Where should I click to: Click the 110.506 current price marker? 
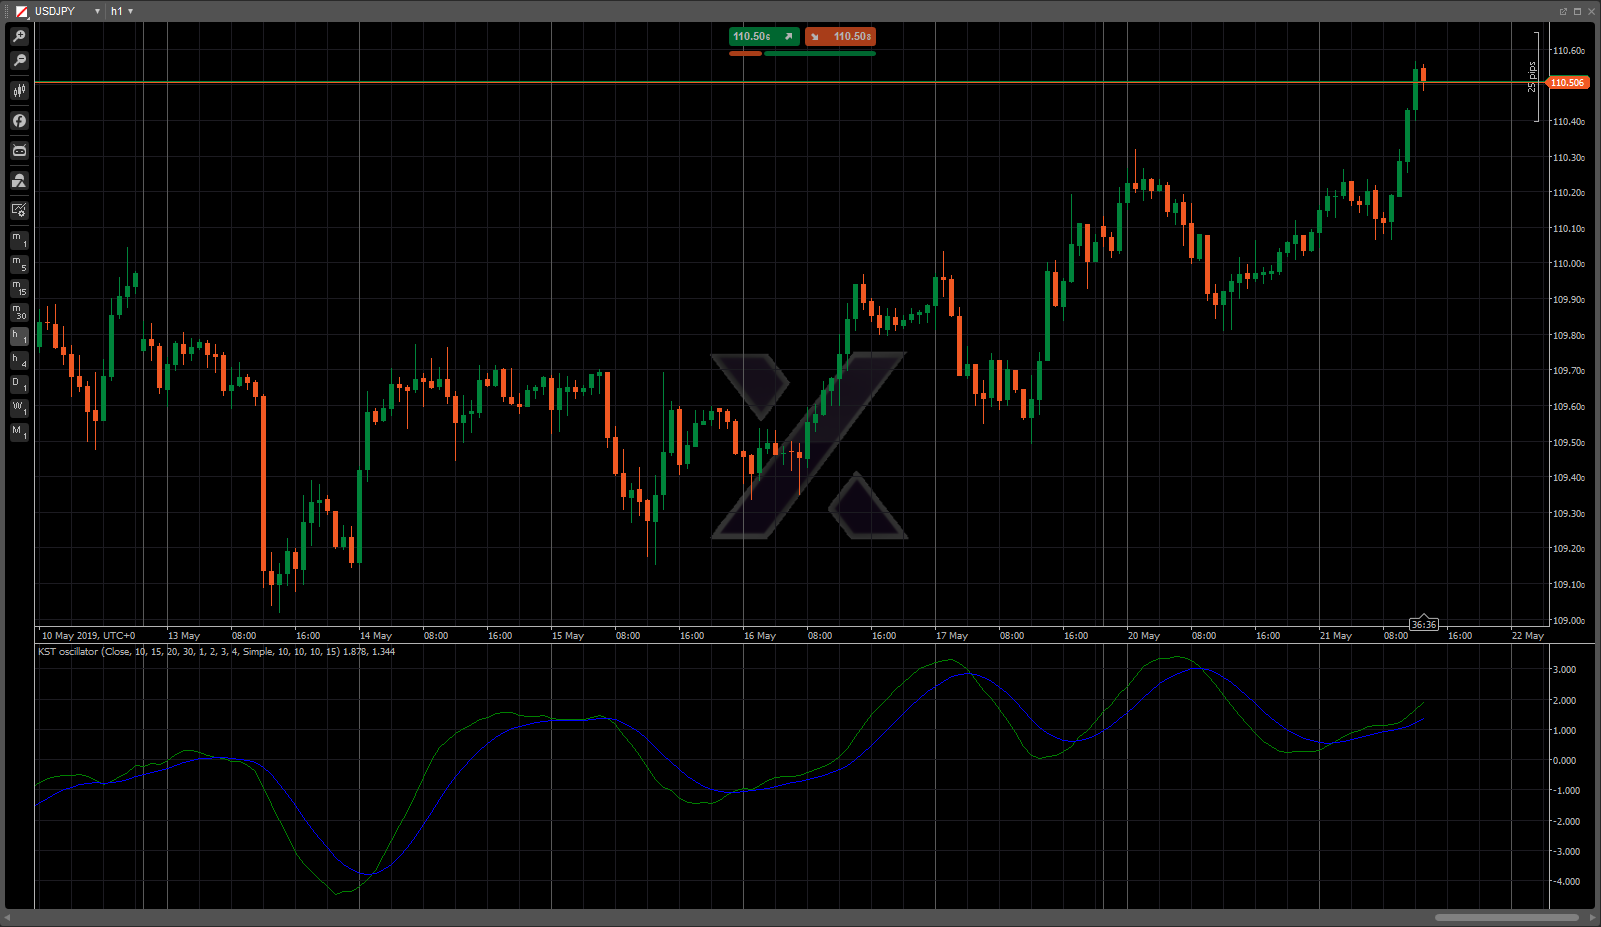[x=1567, y=83]
